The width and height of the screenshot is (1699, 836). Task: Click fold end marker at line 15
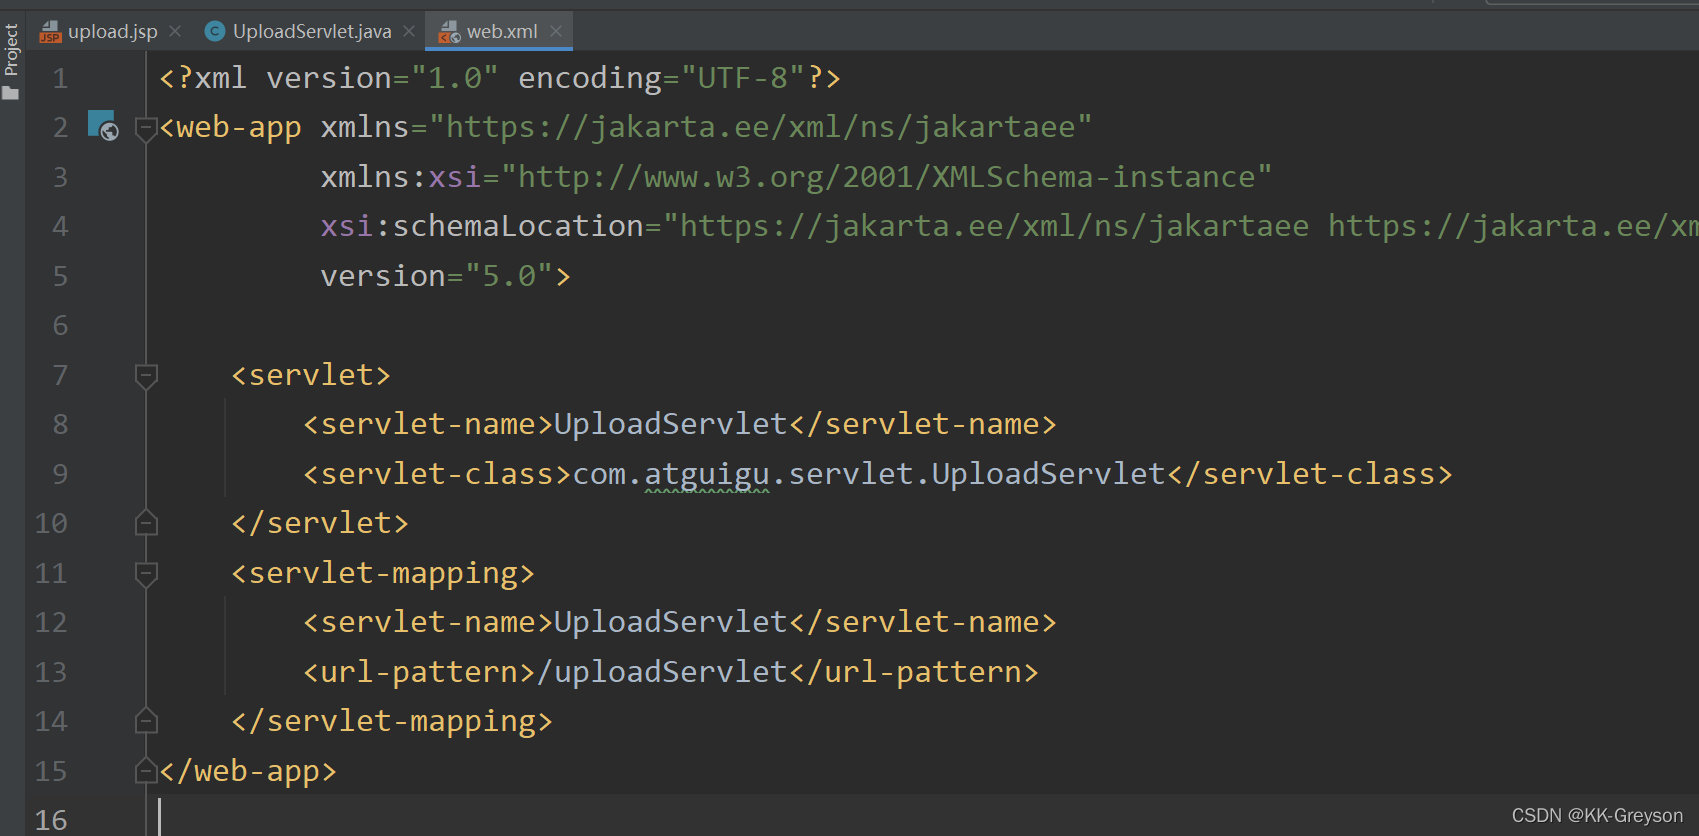coord(146,771)
